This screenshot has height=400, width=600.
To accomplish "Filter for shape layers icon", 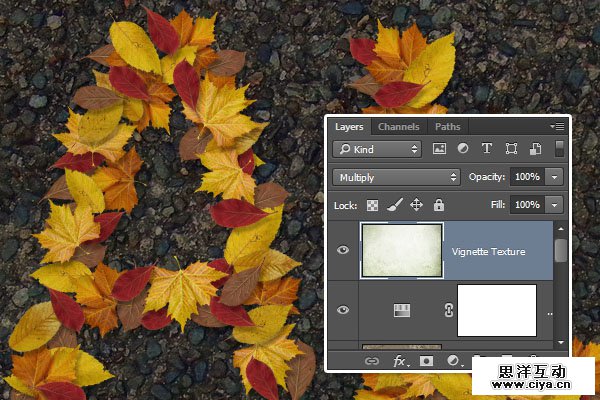I will pyautogui.click(x=511, y=149).
